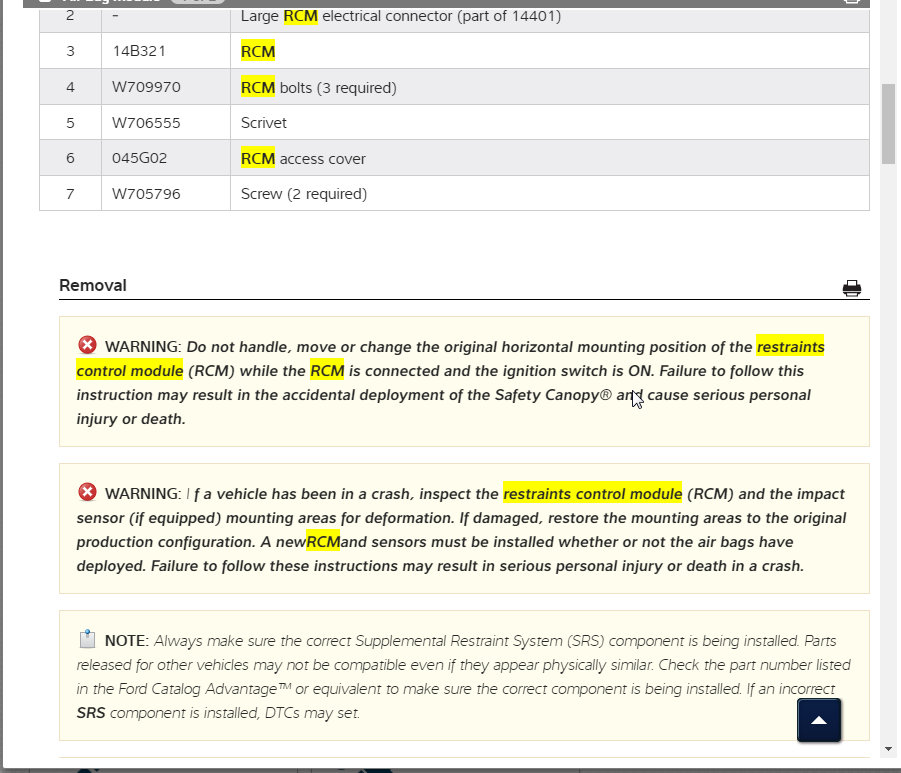The height and width of the screenshot is (773, 901).
Task: Click item number 6 in table
Action: click(x=70, y=158)
